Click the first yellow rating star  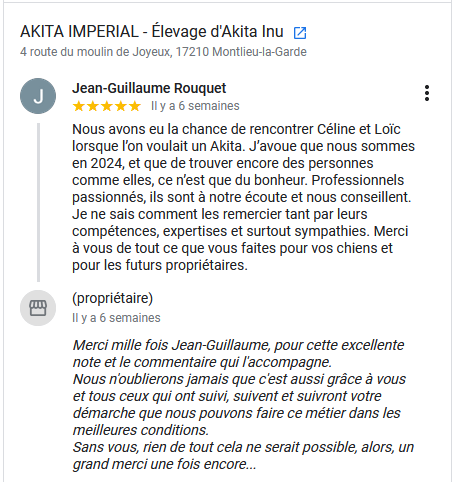click(79, 106)
